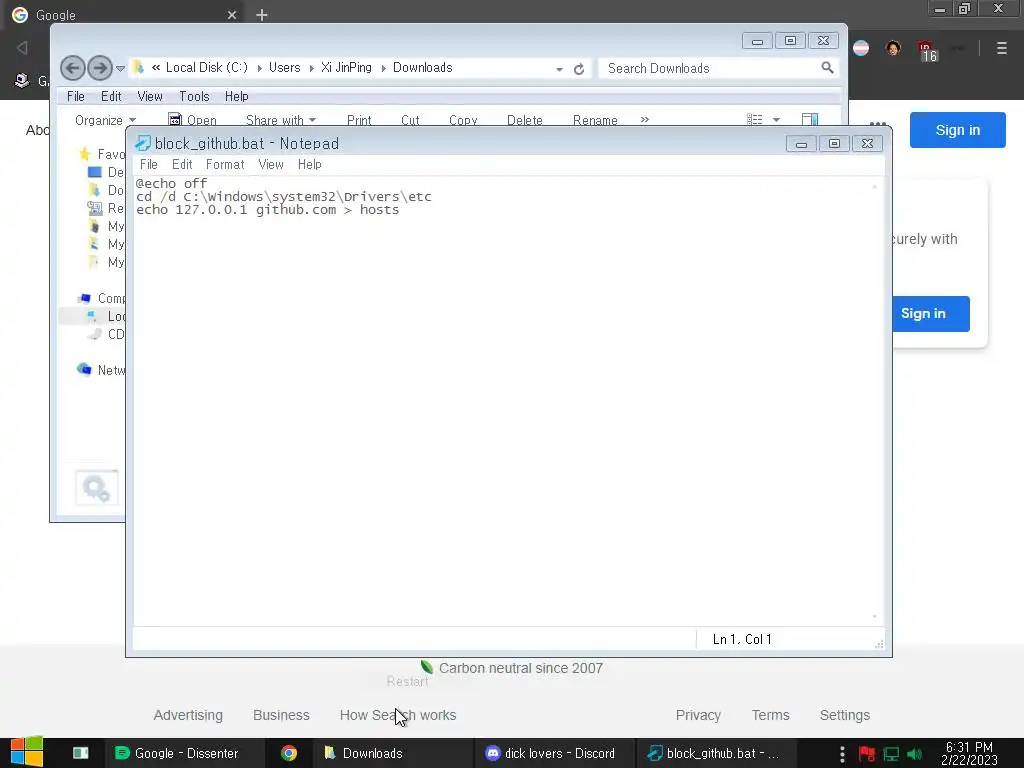Open How Search works link
1024x768 pixels.
[x=398, y=715]
